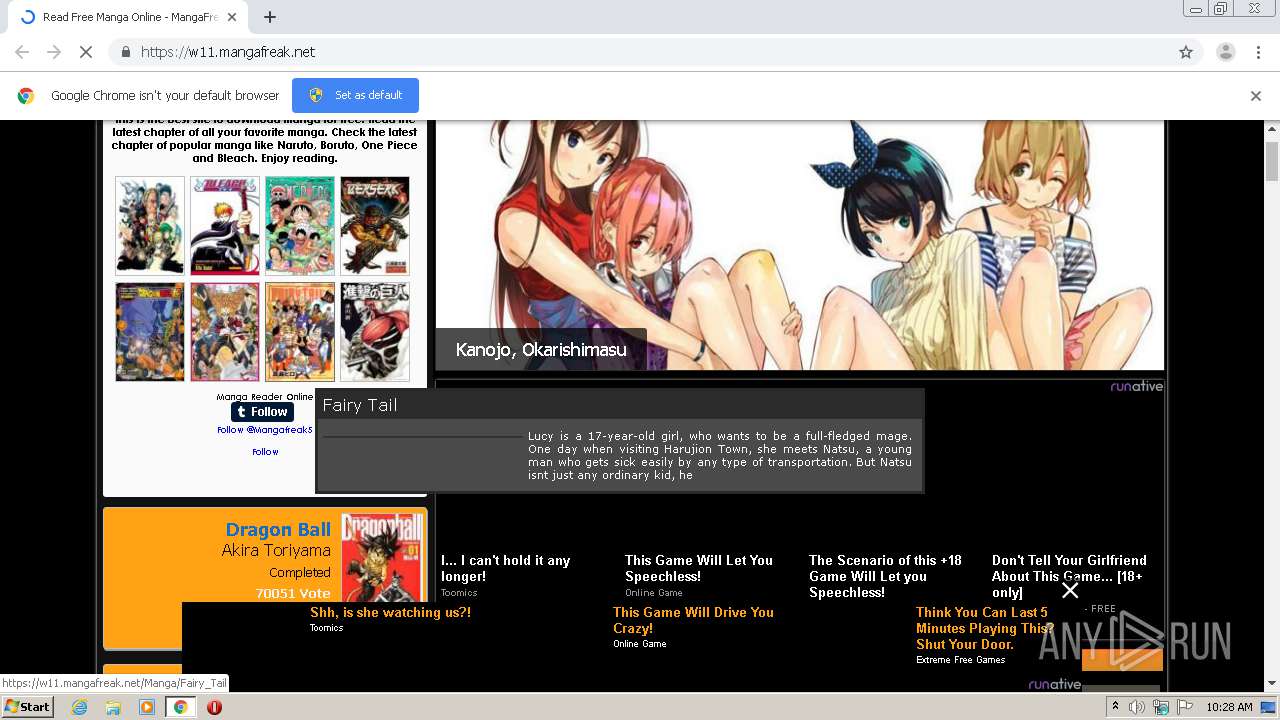Open the first manga cover in top row
This screenshot has width=1280, height=720.
[x=150, y=226]
